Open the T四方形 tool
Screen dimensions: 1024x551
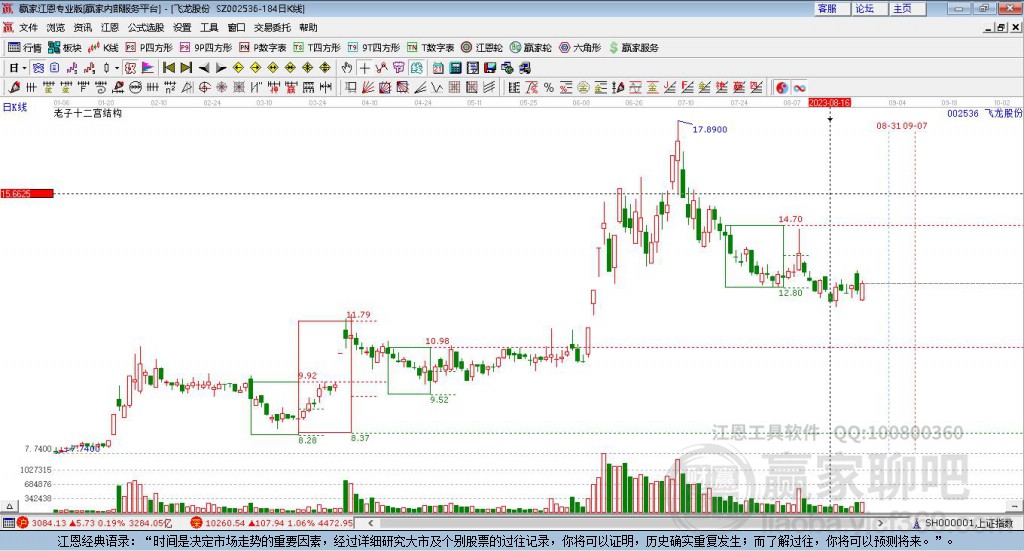click(x=317, y=48)
